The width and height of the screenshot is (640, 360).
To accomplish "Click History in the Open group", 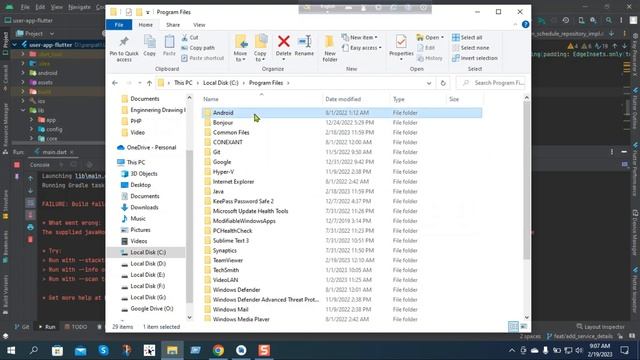I will pyautogui.click(x=430, y=58).
